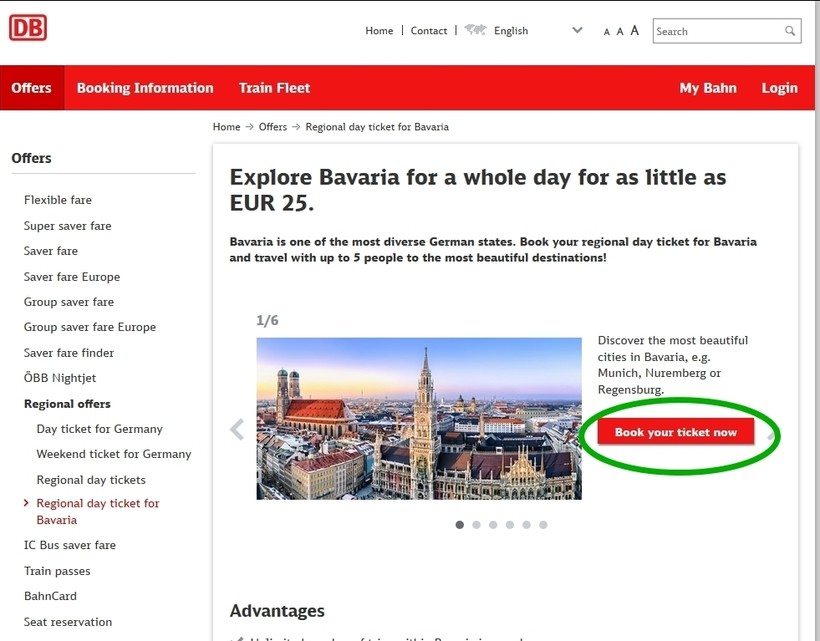The width and height of the screenshot is (820, 641).
Task: Jump to last carousel slide dot
Action: coord(543,524)
